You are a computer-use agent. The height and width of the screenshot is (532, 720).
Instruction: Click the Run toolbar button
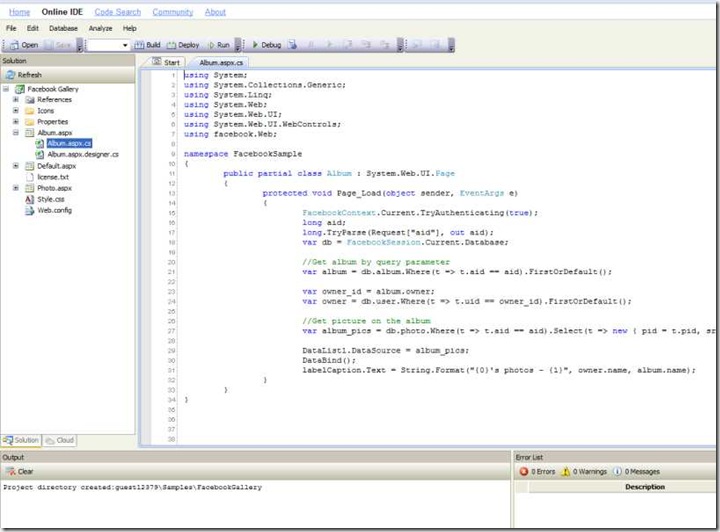[219, 45]
